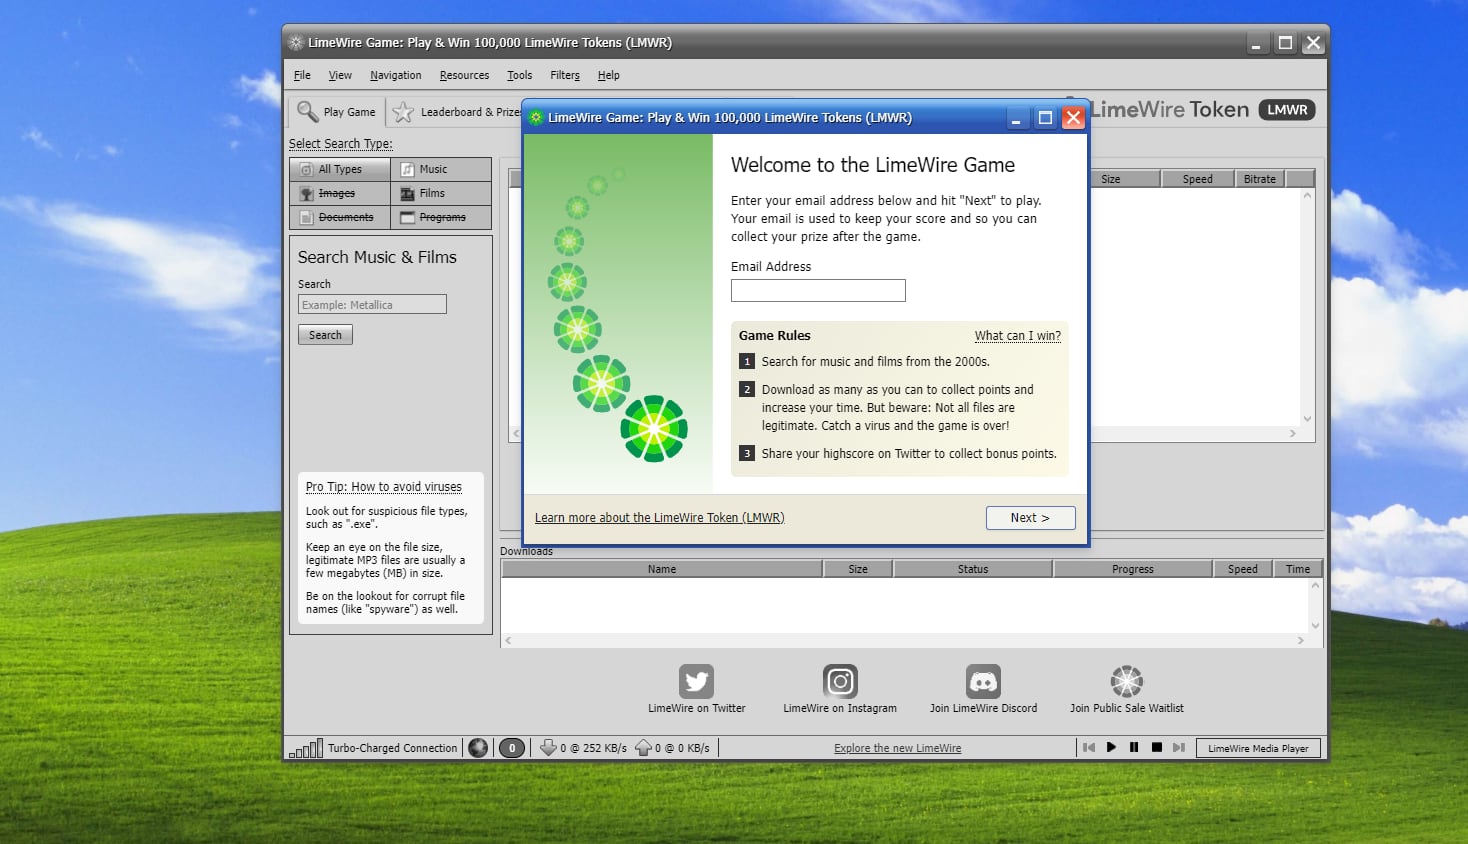
Task: Toggle the Programs search type on
Action: tap(408, 217)
